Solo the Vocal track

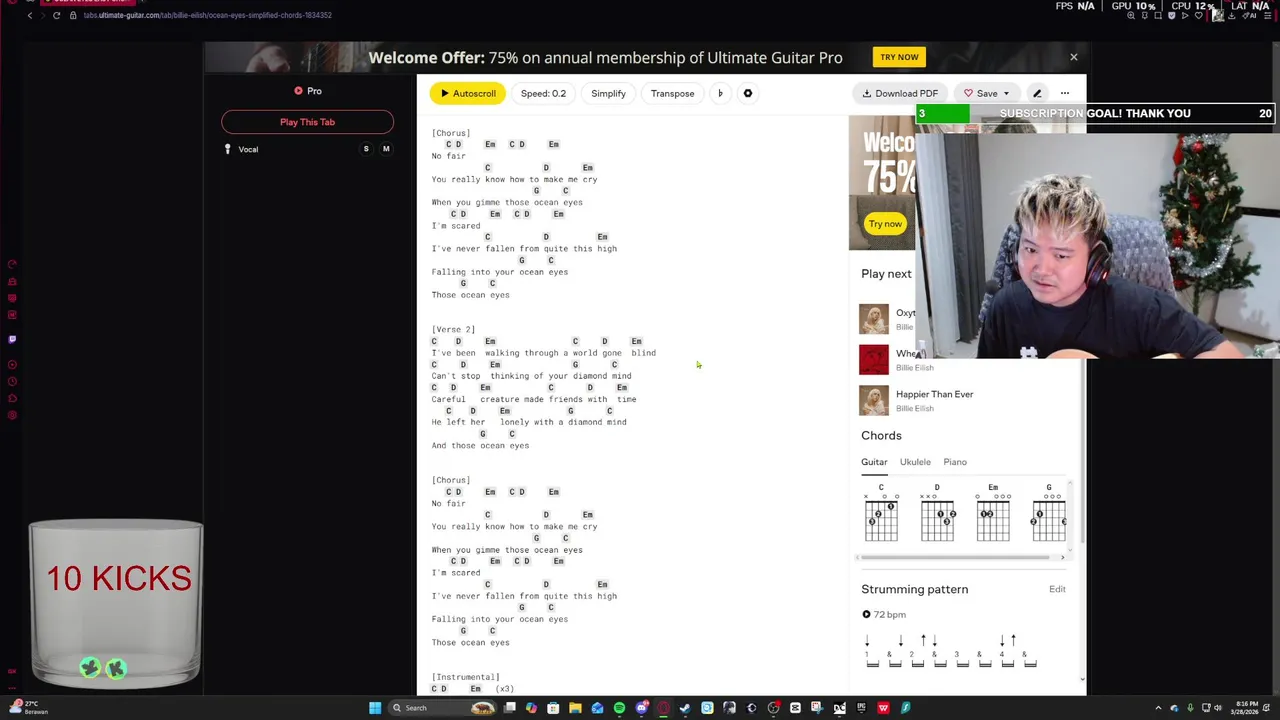(x=366, y=149)
